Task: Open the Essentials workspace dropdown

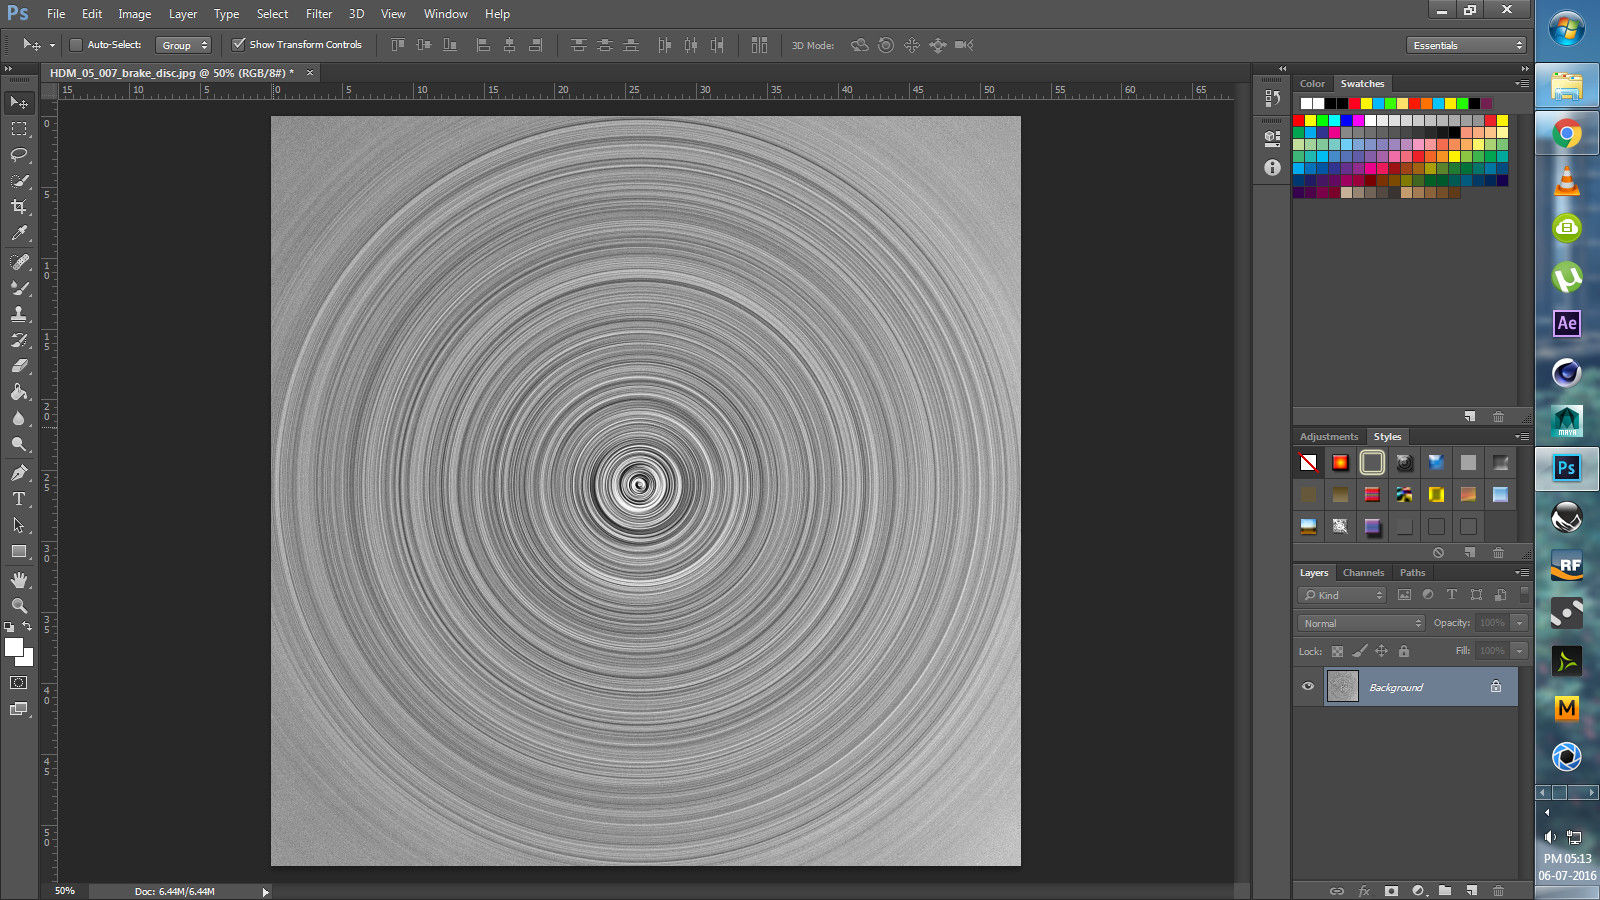Action: (x=1467, y=45)
